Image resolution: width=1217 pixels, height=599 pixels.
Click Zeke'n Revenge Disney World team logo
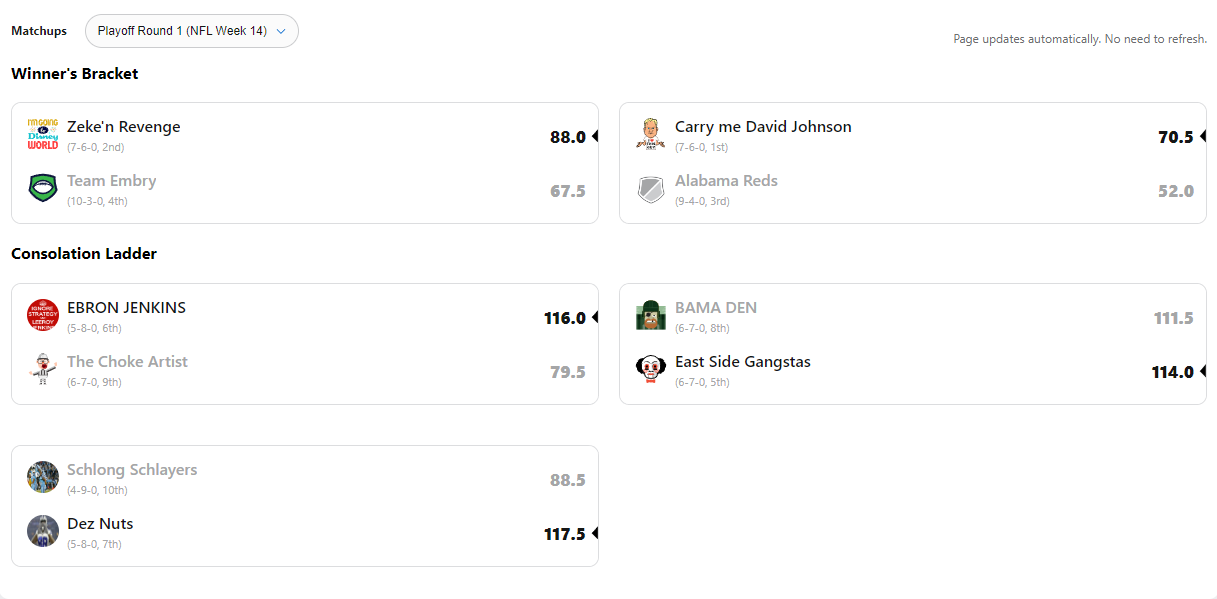pos(43,134)
